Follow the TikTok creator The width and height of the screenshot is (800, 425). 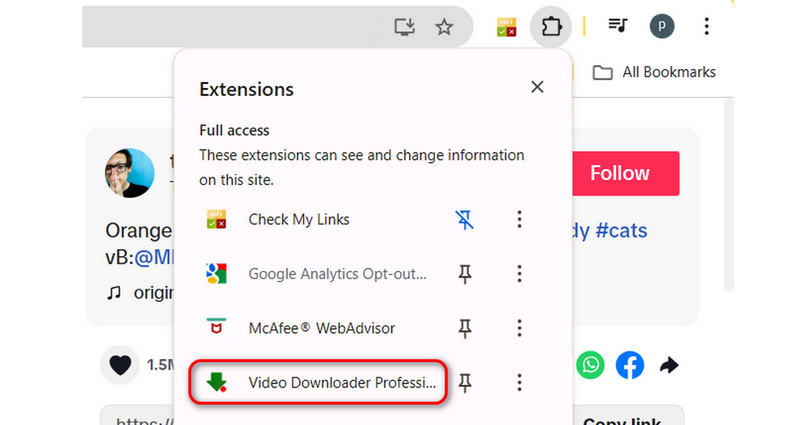click(626, 173)
